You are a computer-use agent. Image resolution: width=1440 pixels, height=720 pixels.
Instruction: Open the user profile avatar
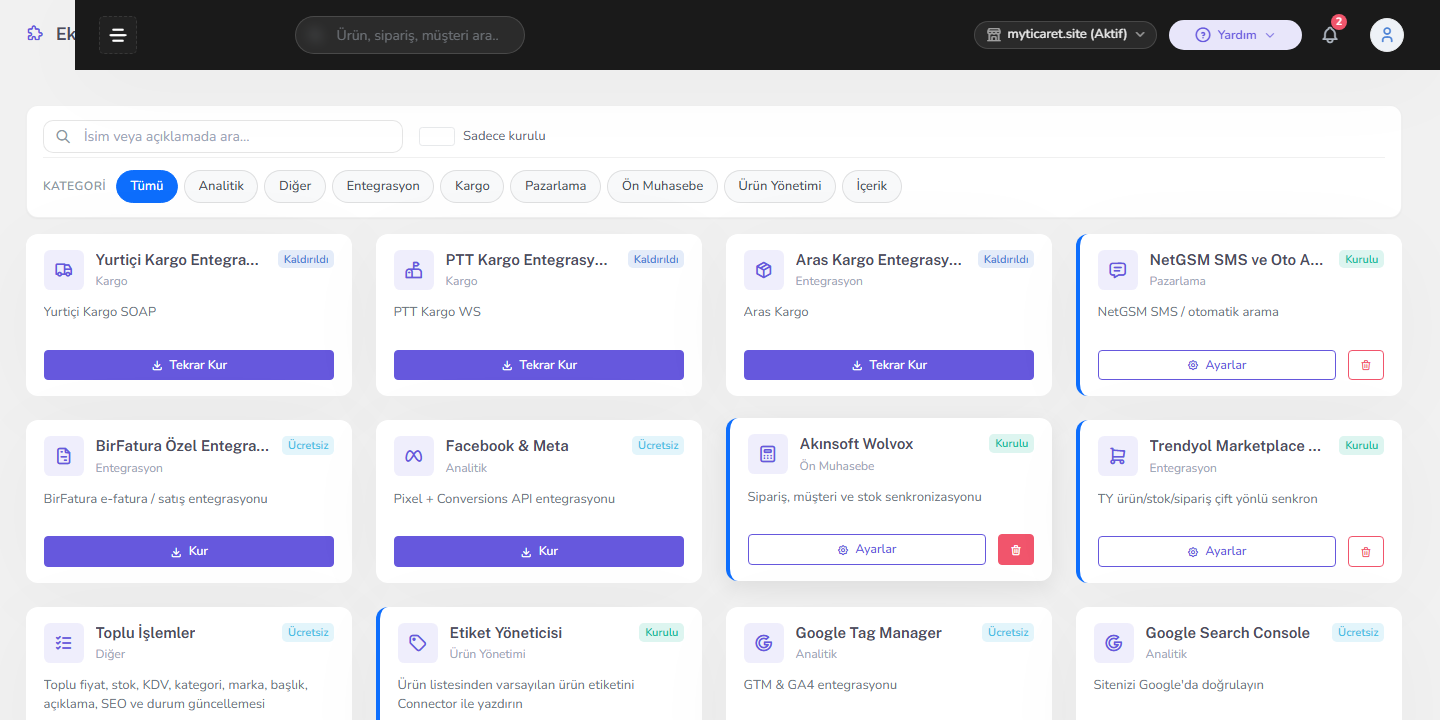(x=1387, y=35)
